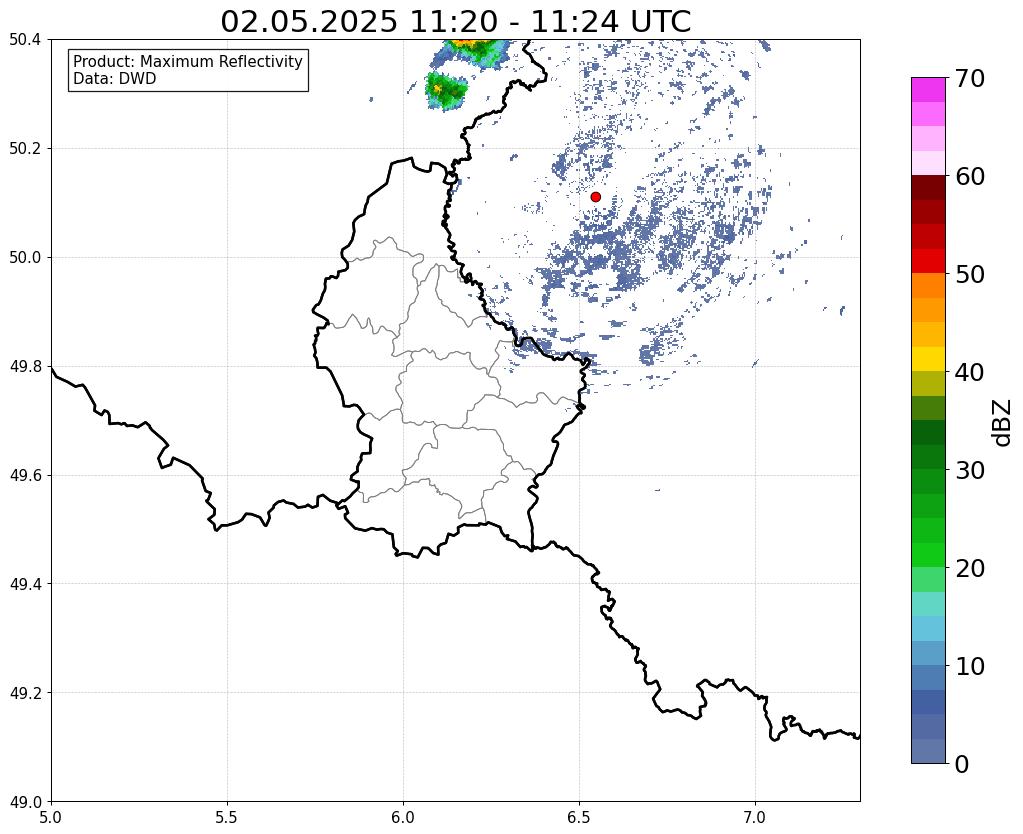This screenshot has width=1023, height=834.
Task: Click the longitude 7.0 axis label
Action: tap(755, 817)
